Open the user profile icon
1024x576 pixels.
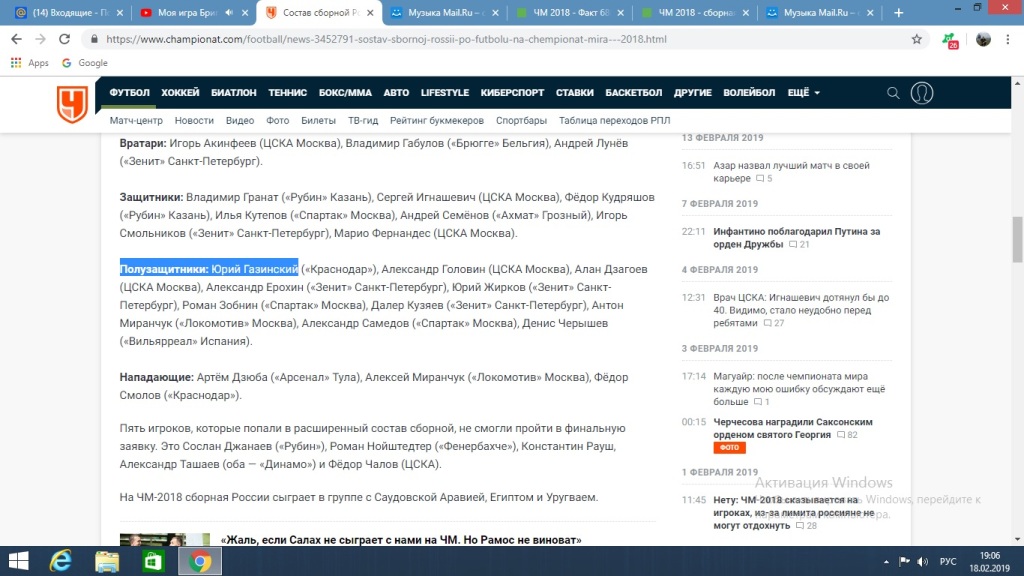point(921,93)
